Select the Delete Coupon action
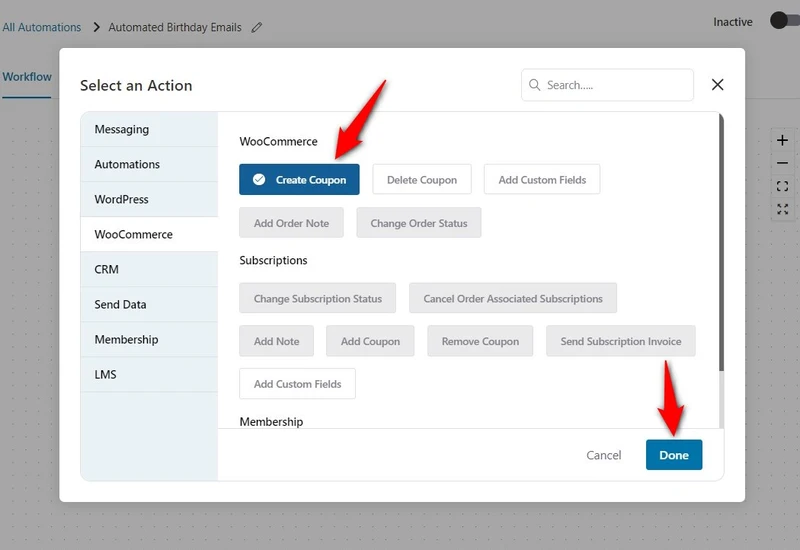Image resolution: width=800 pixels, height=550 pixels. click(x=422, y=180)
